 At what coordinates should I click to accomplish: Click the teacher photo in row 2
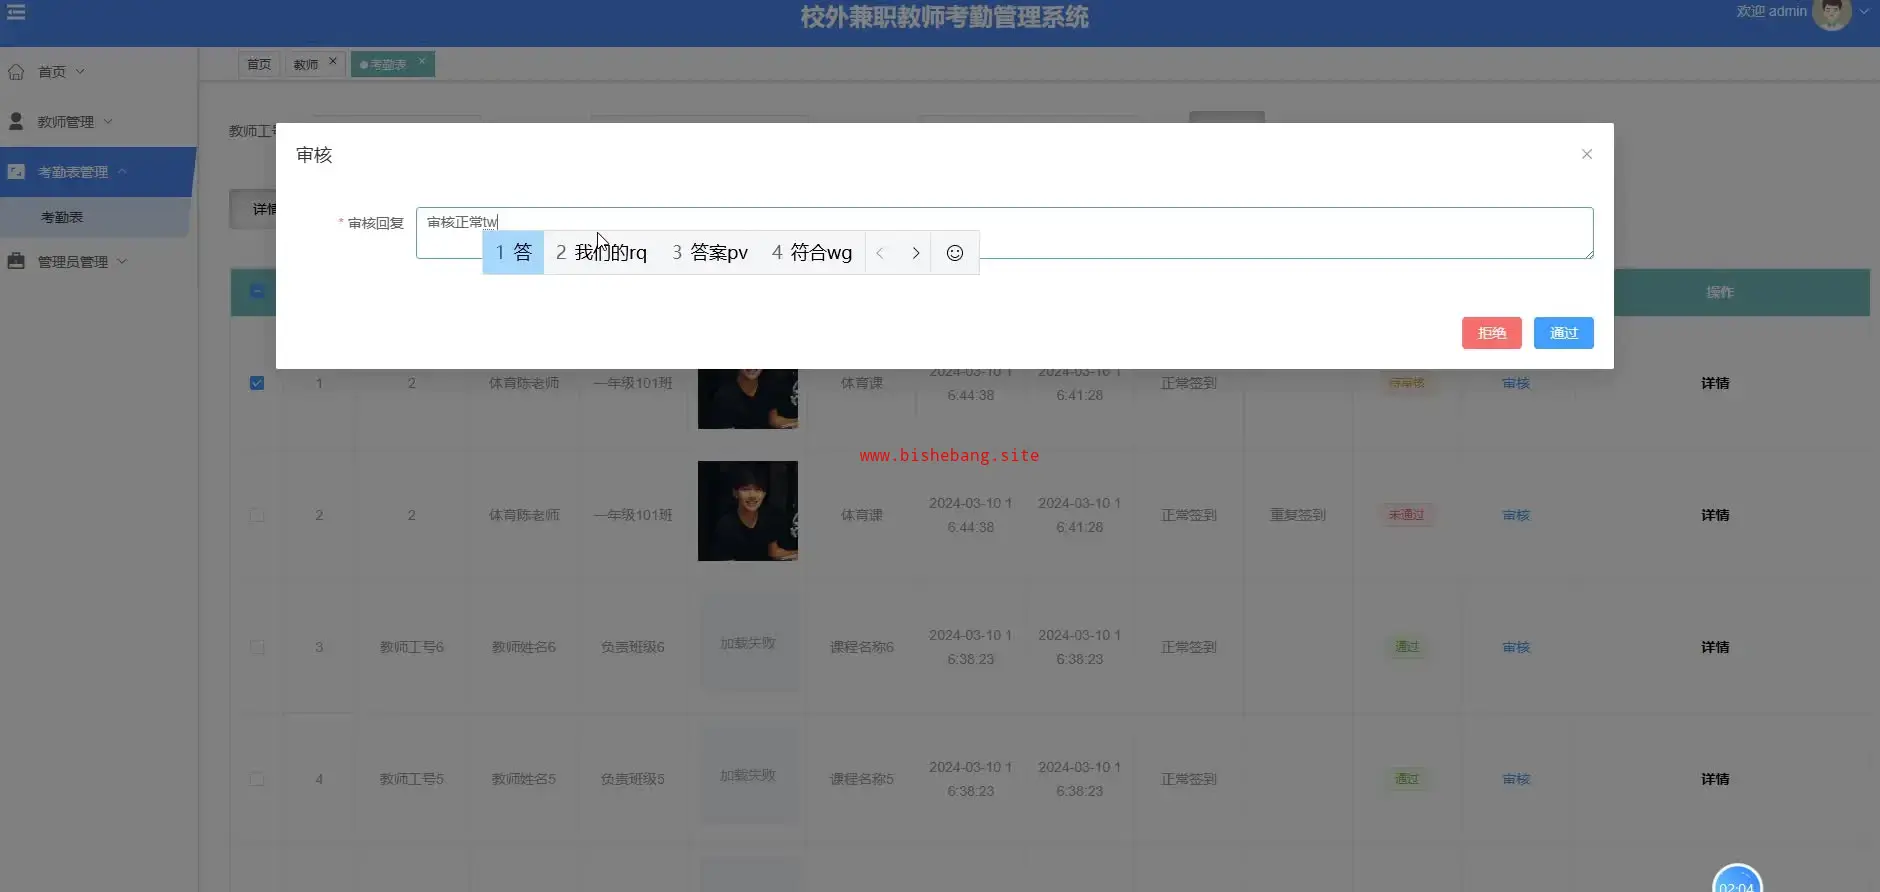748,511
